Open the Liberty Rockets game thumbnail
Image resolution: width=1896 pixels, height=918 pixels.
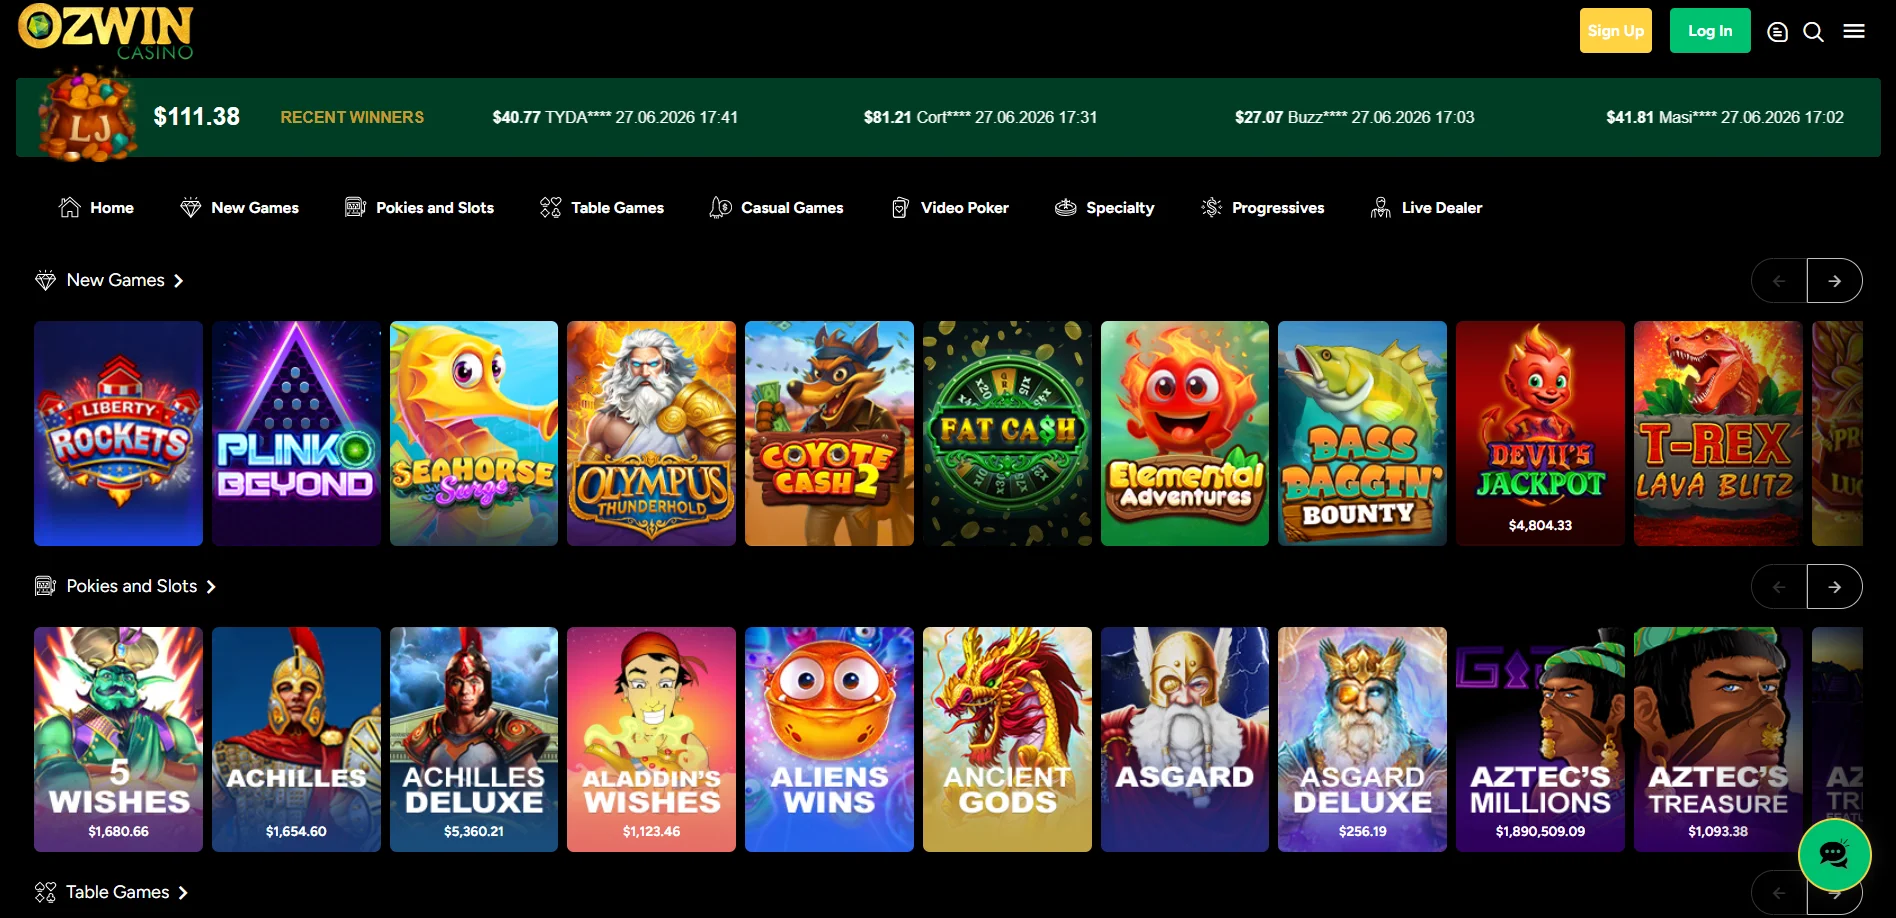click(118, 433)
